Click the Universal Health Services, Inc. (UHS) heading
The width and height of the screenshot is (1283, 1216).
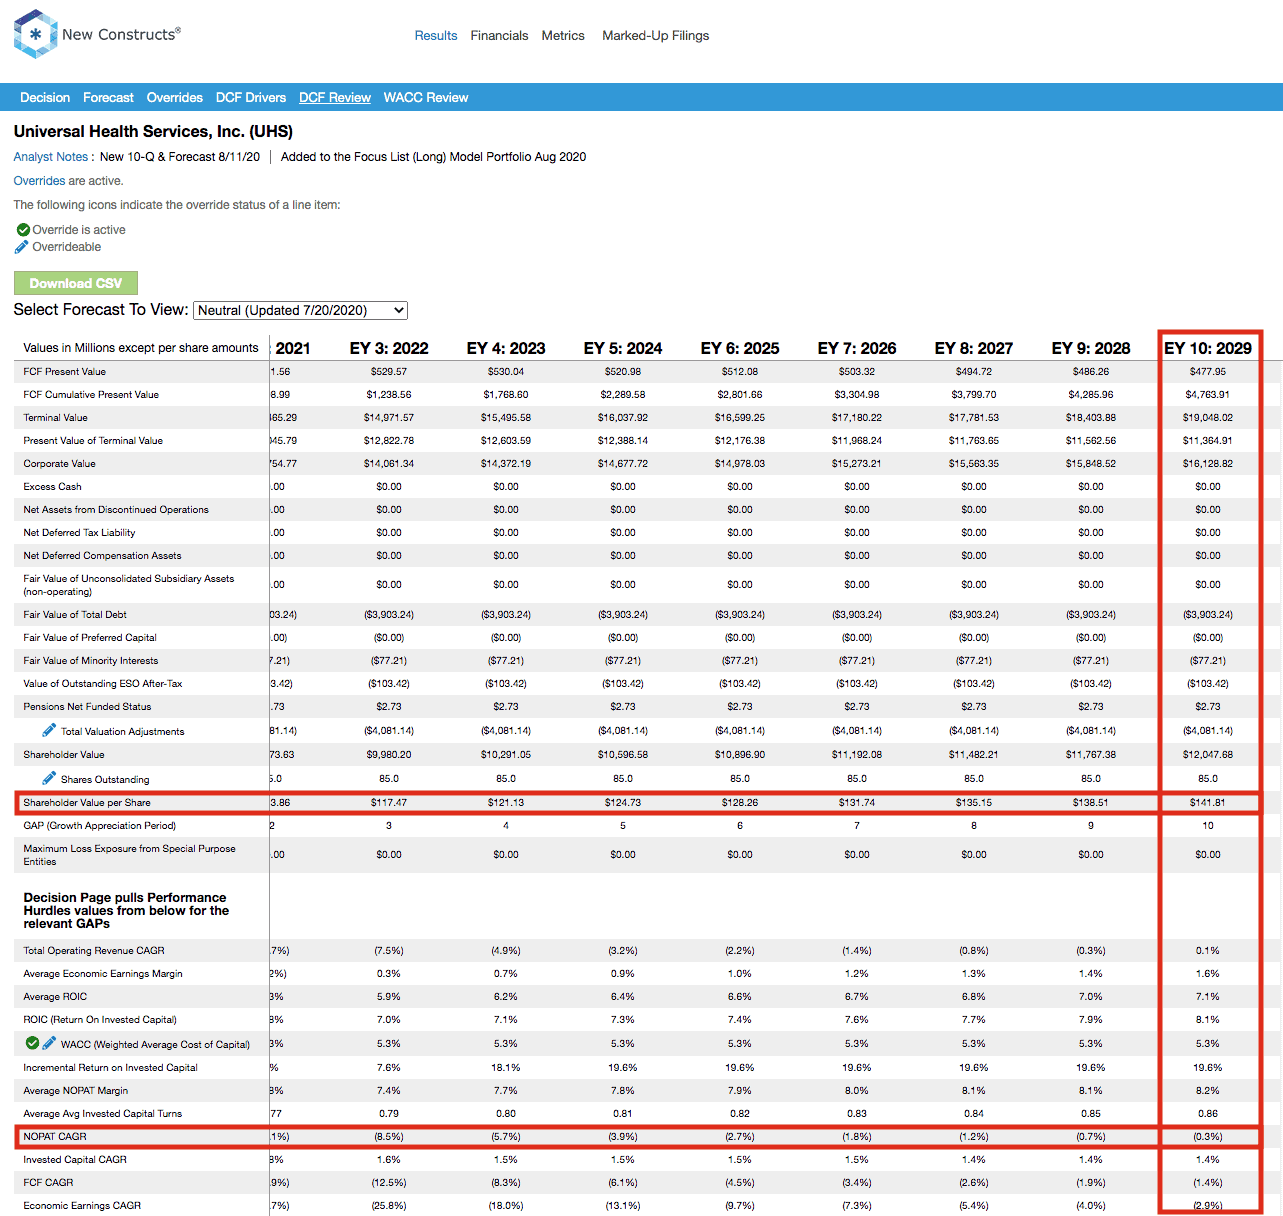pos(153,131)
